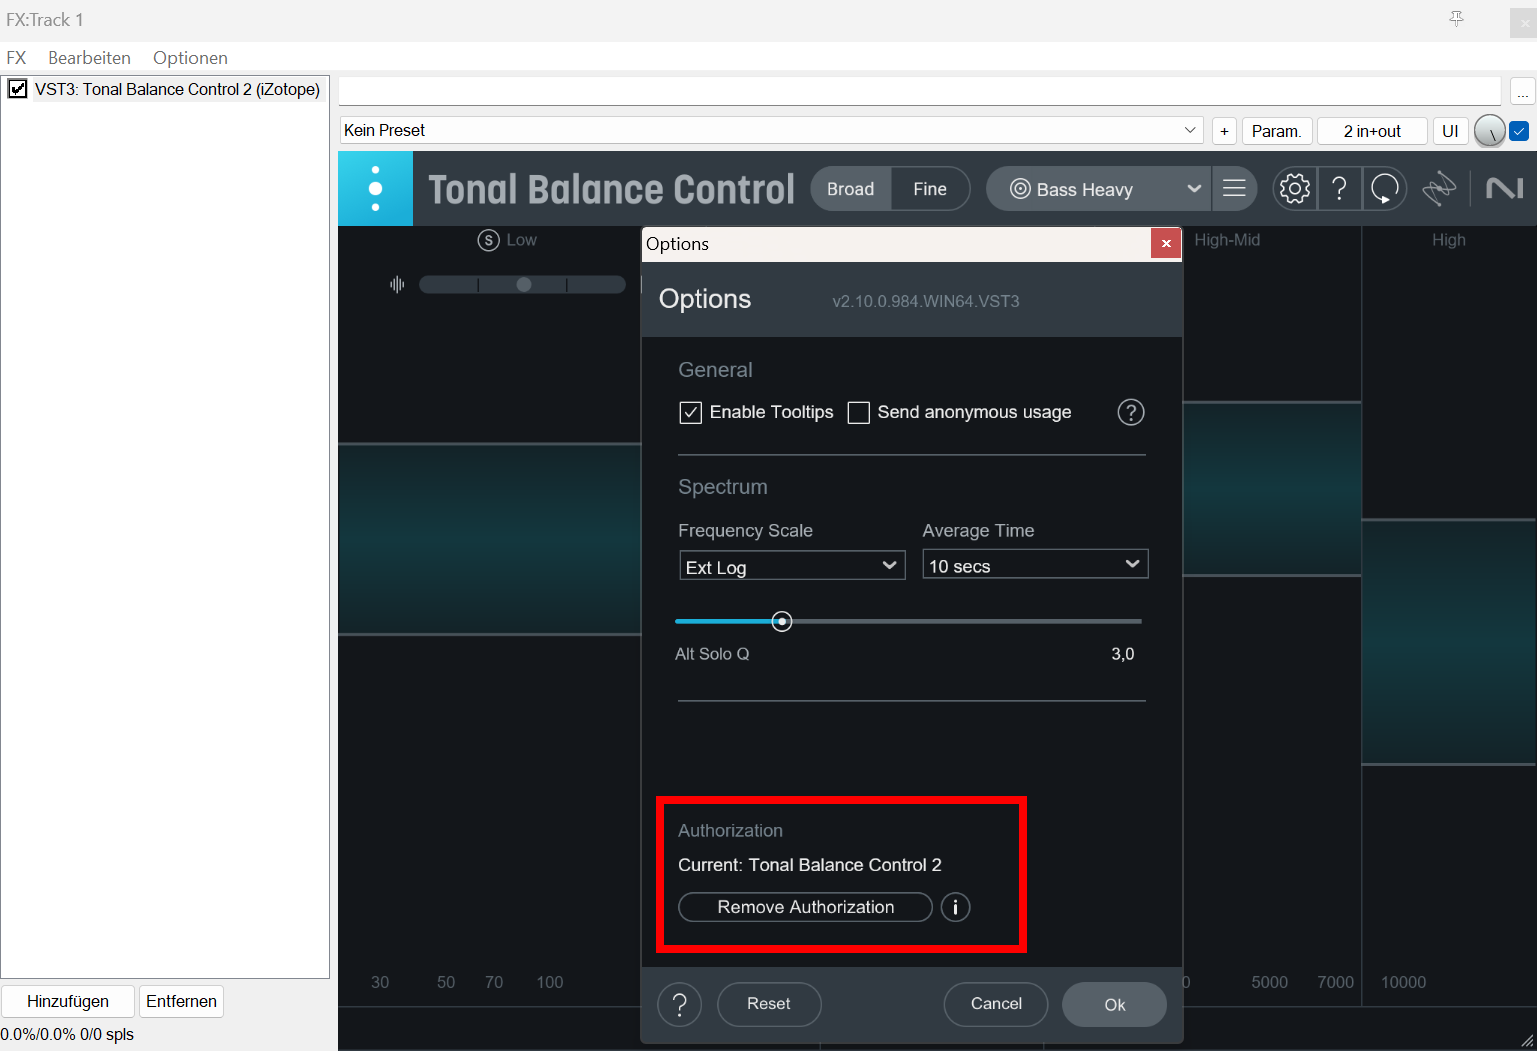
Task: Click the info icon beside Remove Authorization
Action: [x=955, y=907]
